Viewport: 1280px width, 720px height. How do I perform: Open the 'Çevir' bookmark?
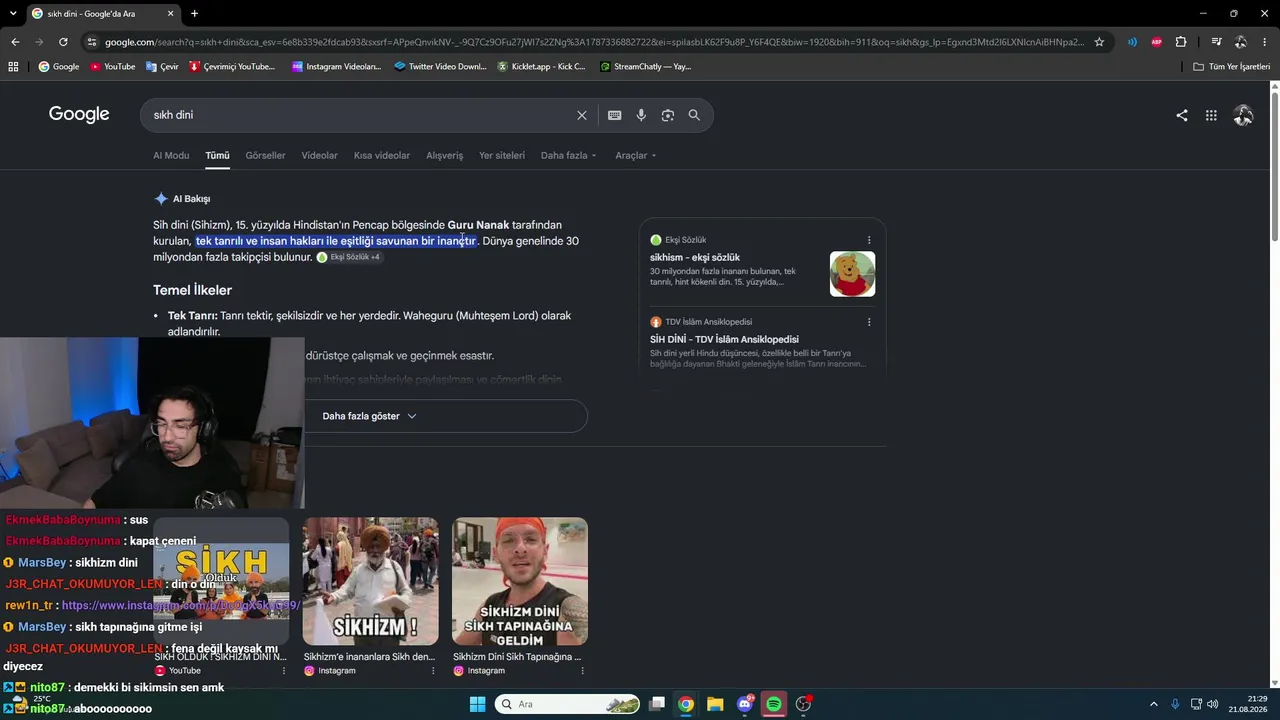click(162, 67)
